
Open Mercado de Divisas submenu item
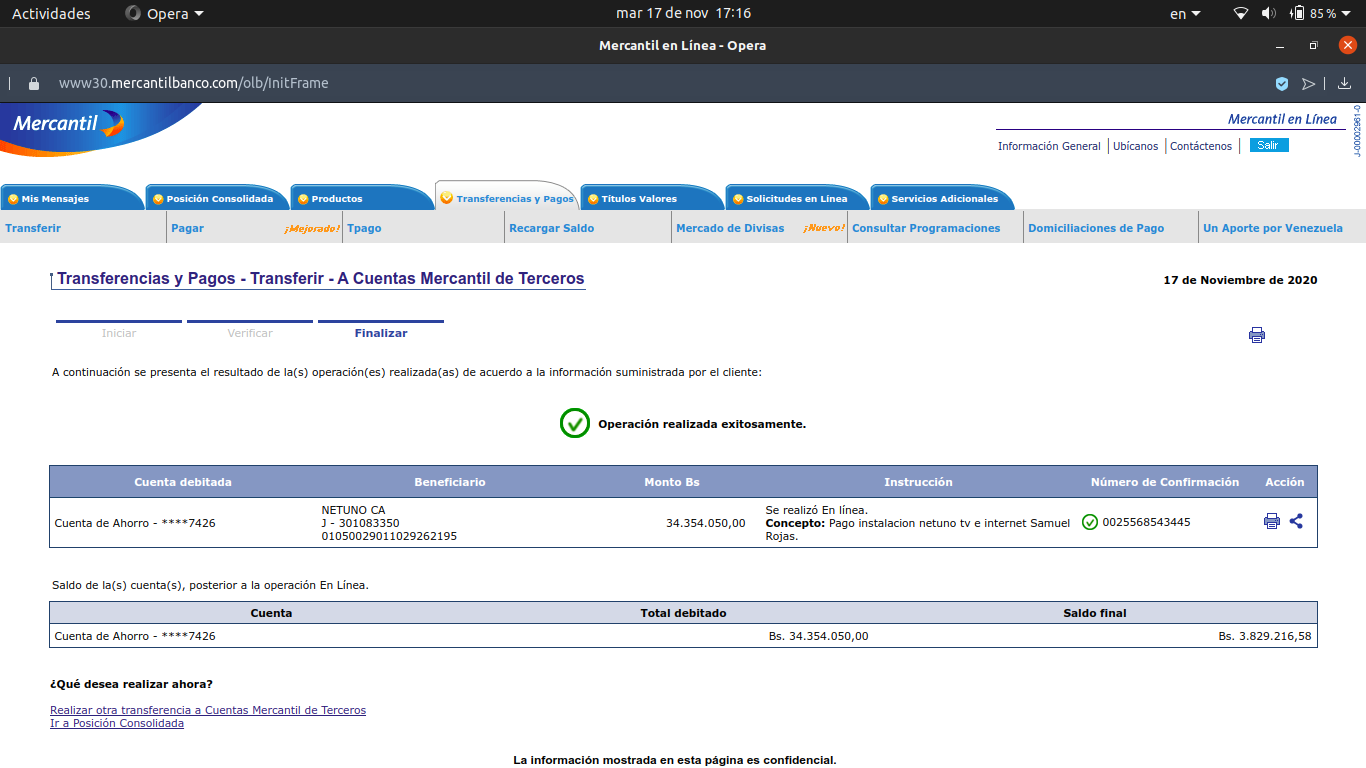pyautogui.click(x=730, y=228)
